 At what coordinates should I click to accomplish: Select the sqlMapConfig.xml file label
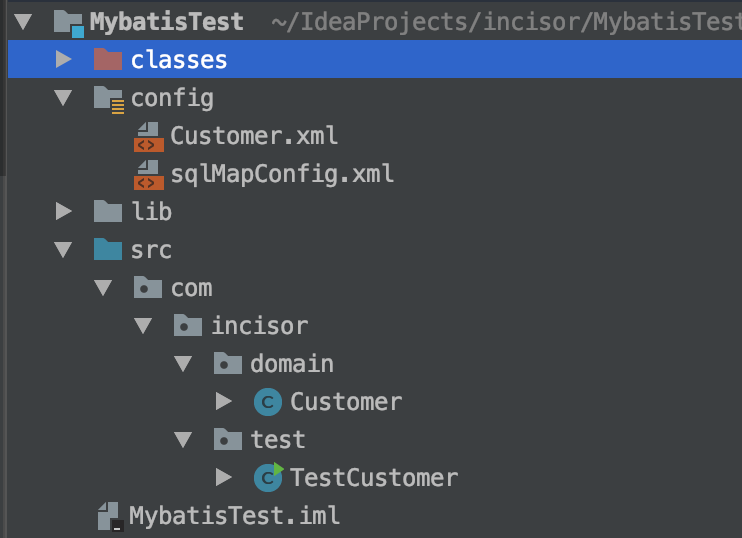coord(282,174)
